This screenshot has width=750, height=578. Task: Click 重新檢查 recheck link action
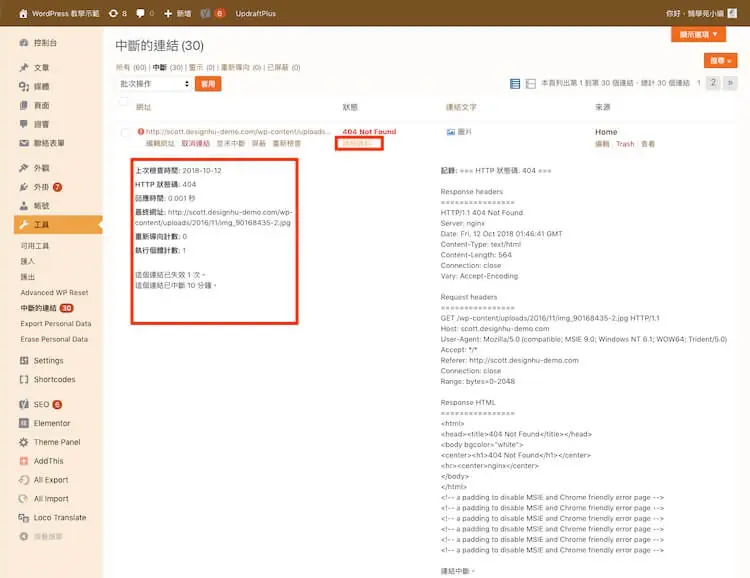pyautogui.click(x=287, y=144)
